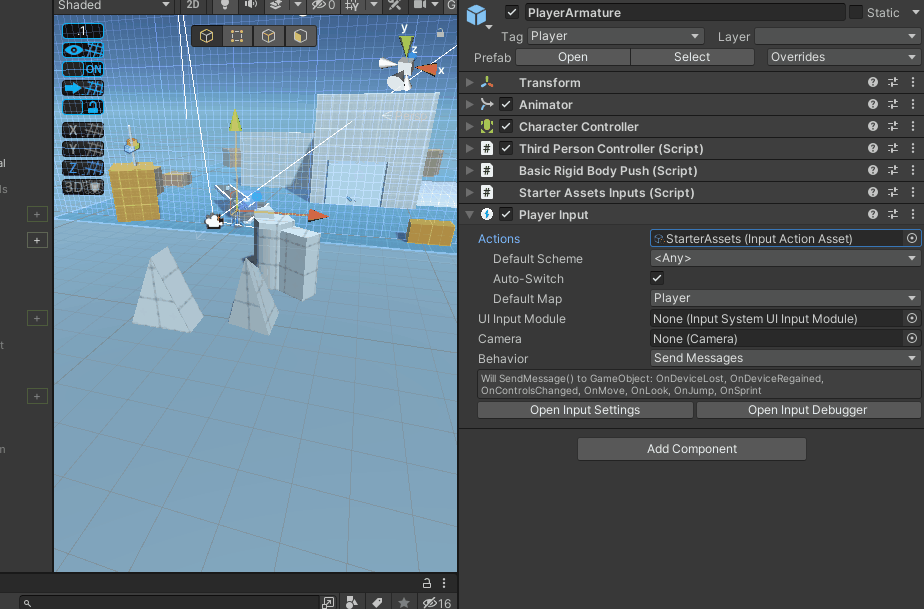Expand the Transform component foldout
The width and height of the screenshot is (924, 609).
471,83
